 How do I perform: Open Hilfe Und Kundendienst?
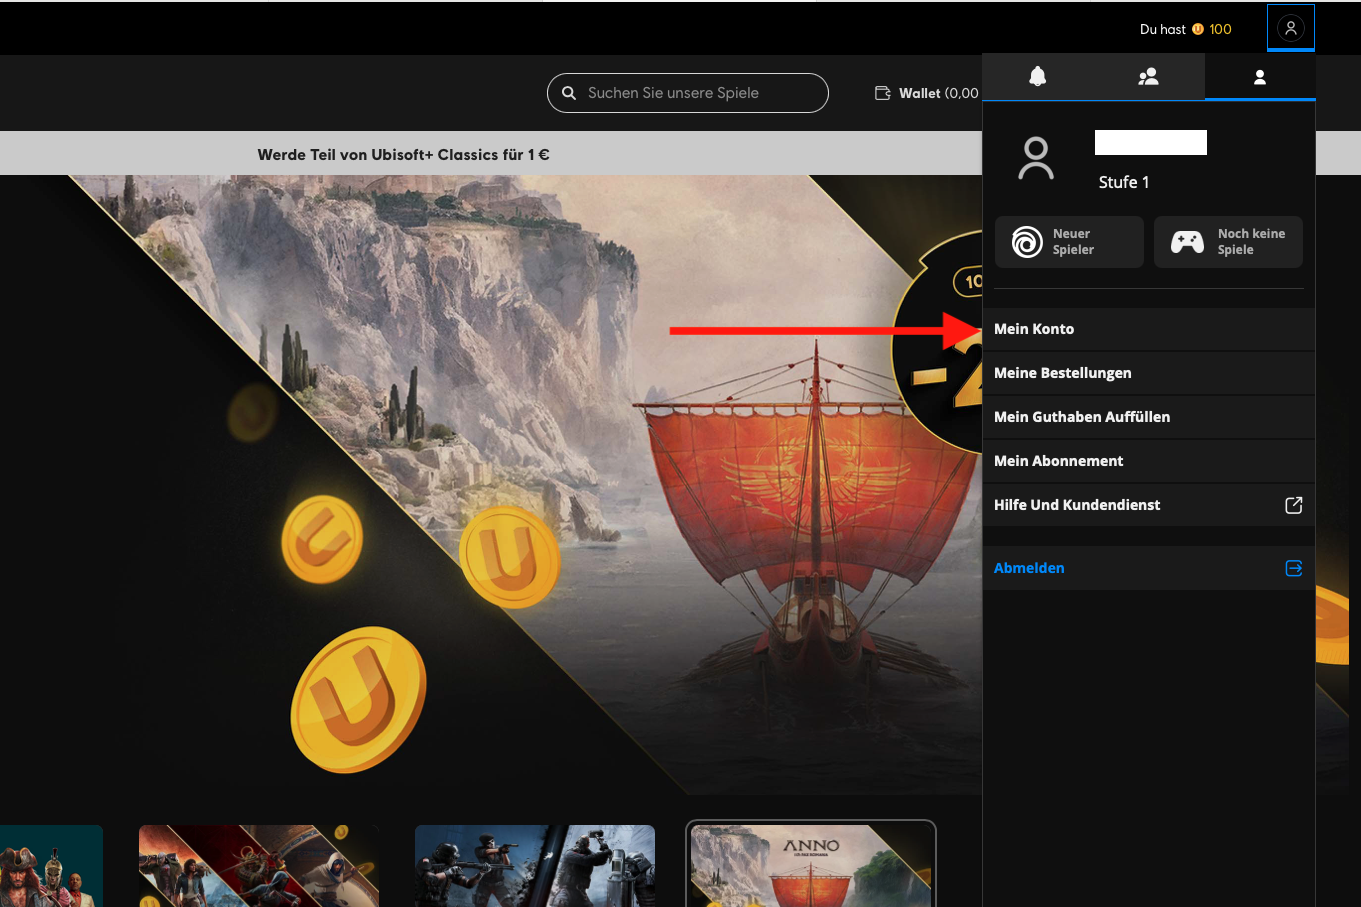click(x=1148, y=505)
